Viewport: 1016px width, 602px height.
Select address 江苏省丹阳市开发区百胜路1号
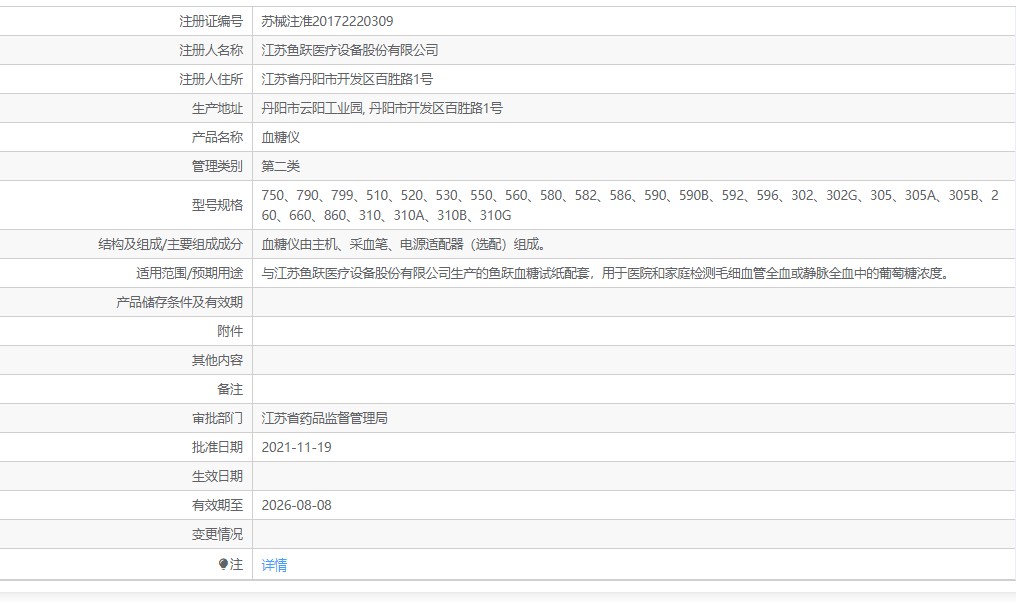(347, 80)
